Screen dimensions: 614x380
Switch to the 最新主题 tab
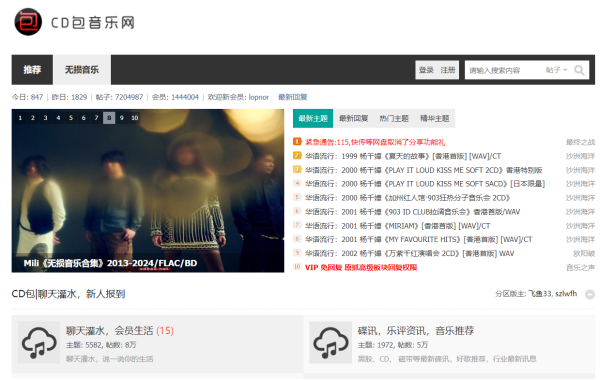(x=313, y=118)
